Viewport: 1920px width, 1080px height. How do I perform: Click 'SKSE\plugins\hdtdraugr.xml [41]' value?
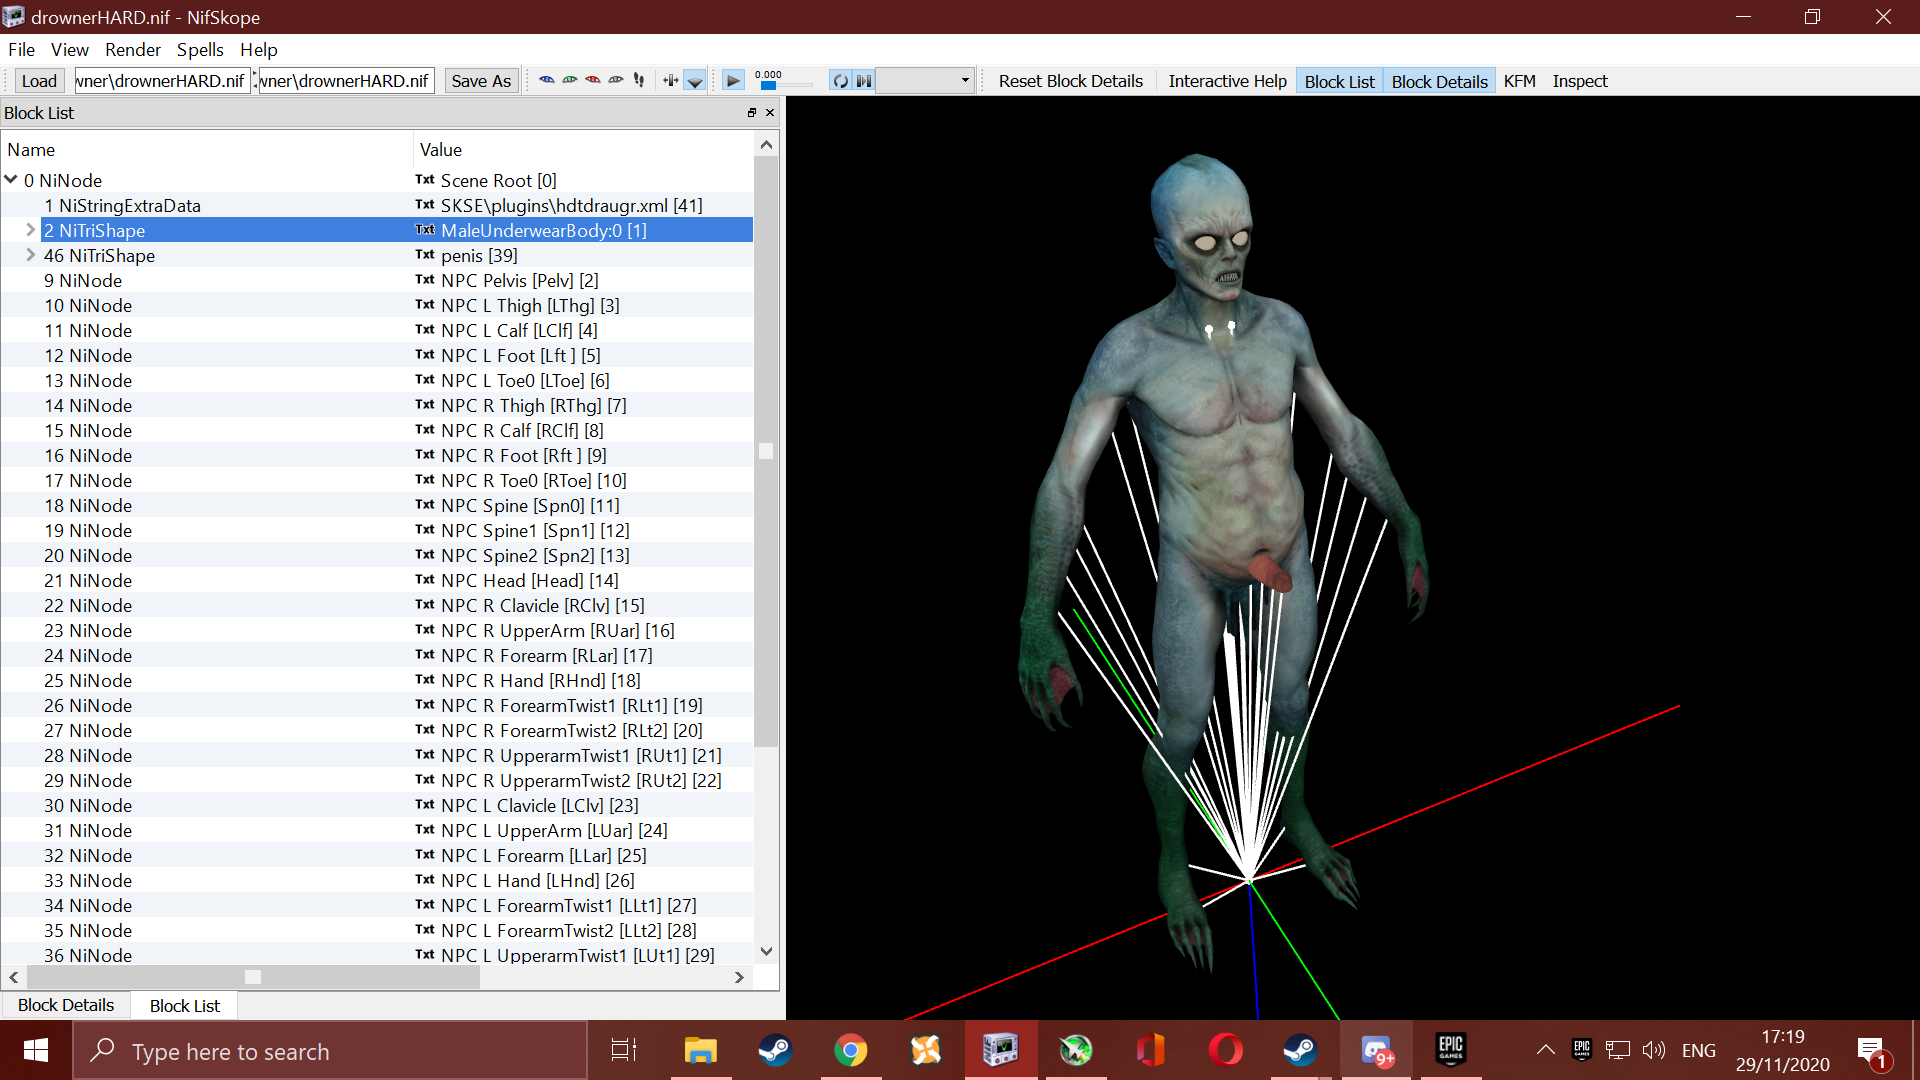click(571, 205)
